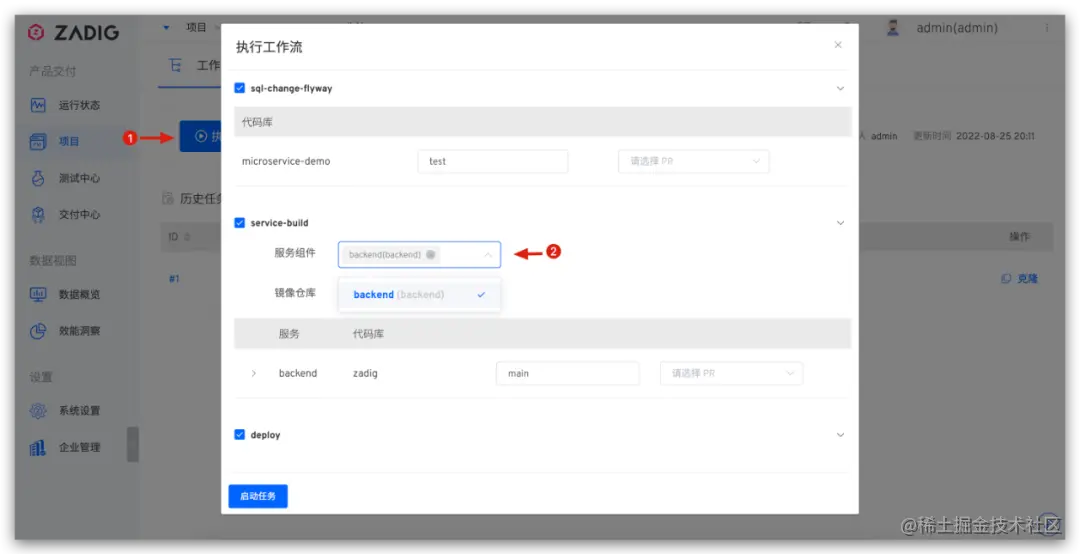Open the 运行状态 menu item

pos(79,105)
